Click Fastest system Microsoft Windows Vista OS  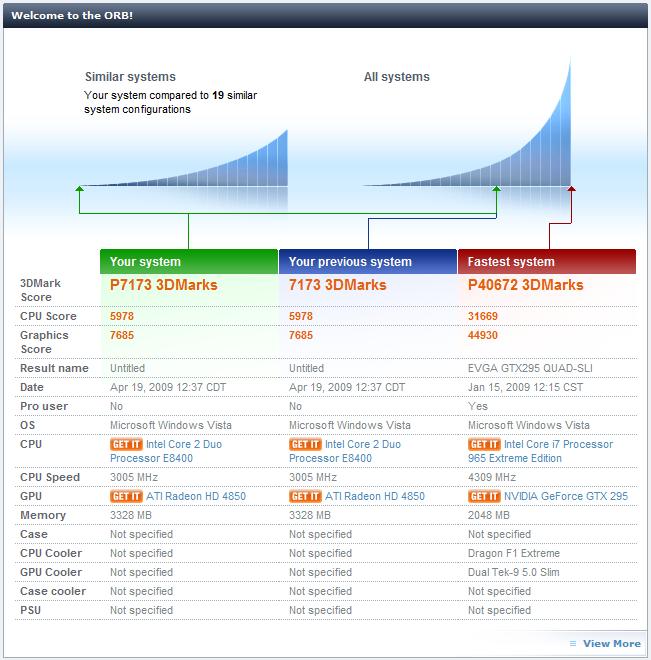click(529, 425)
